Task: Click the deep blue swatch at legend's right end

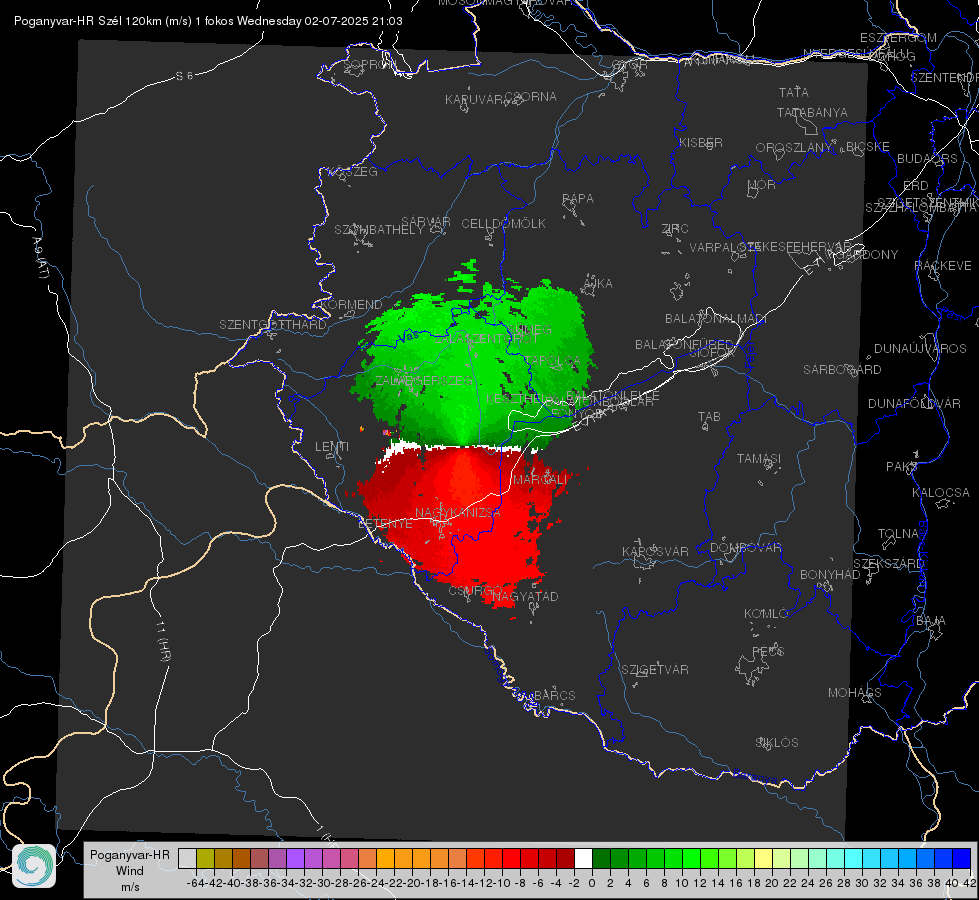Action: point(962,859)
